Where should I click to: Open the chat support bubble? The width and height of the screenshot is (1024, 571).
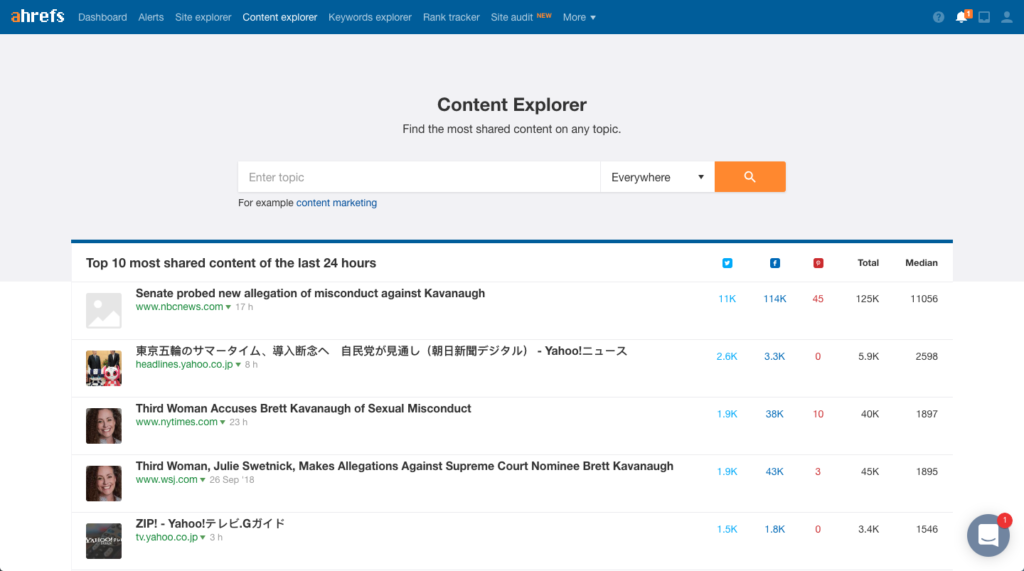pyautogui.click(x=988, y=535)
